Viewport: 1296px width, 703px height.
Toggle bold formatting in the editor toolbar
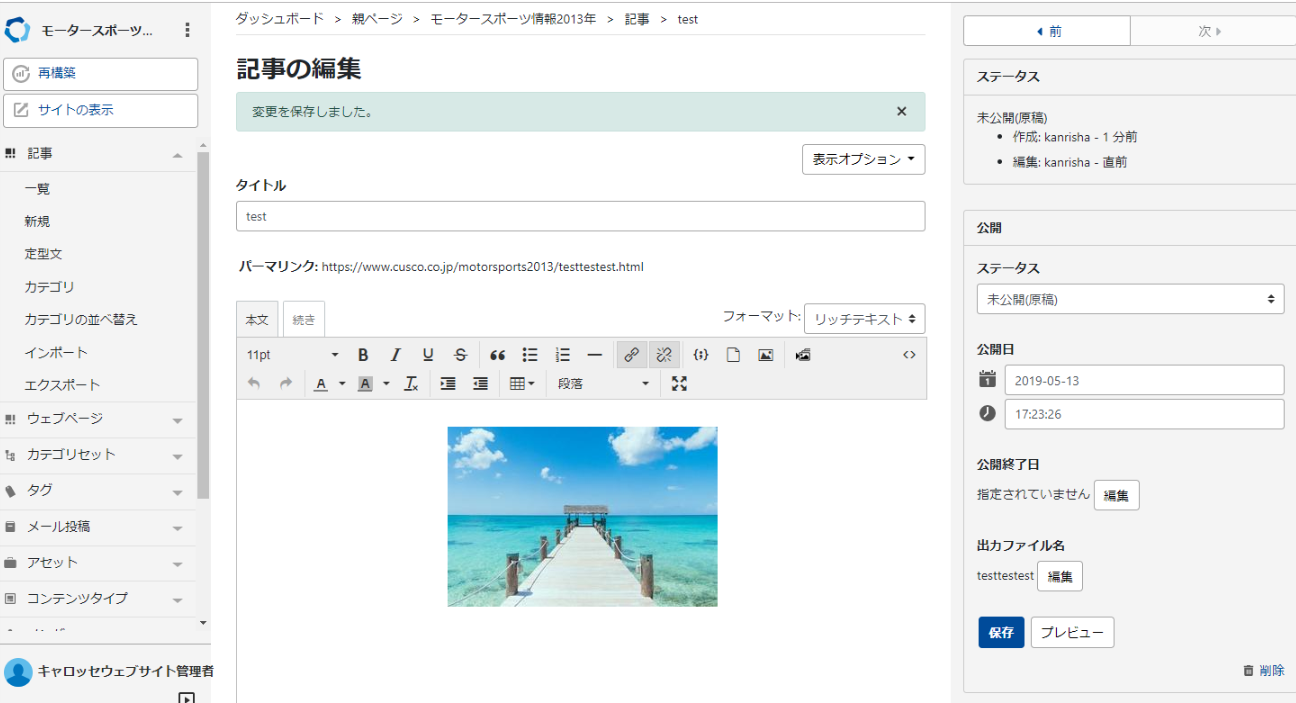[x=363, y=355]
